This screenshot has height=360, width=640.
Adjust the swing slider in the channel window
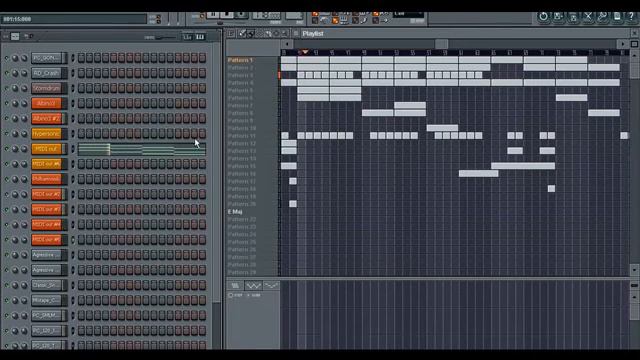point(165,38)
